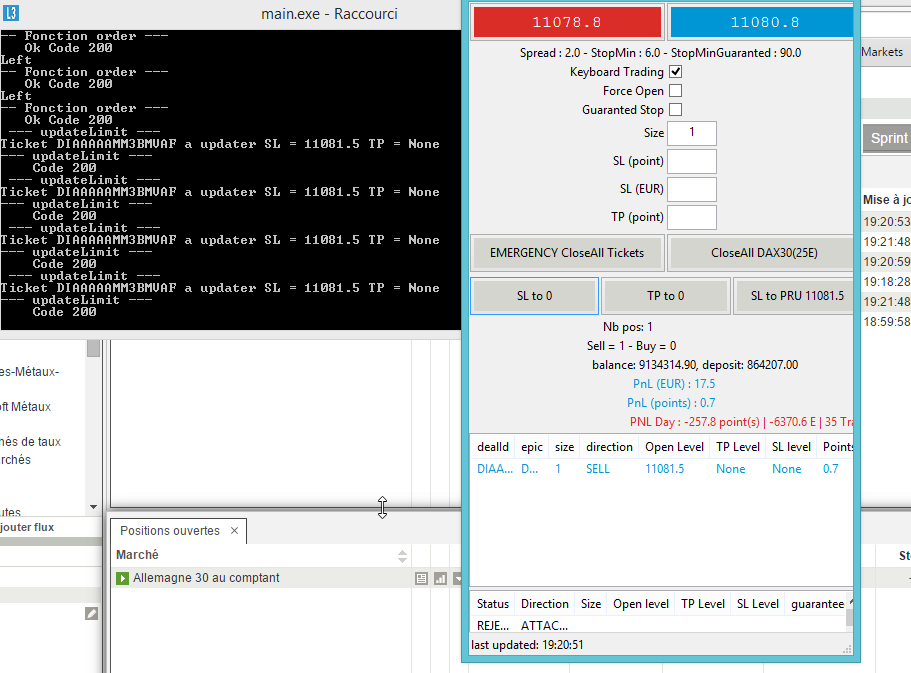Screen dimensions: 911x673
Task: Click green play icon beside Allemagne 30
Action: (122, 578)
